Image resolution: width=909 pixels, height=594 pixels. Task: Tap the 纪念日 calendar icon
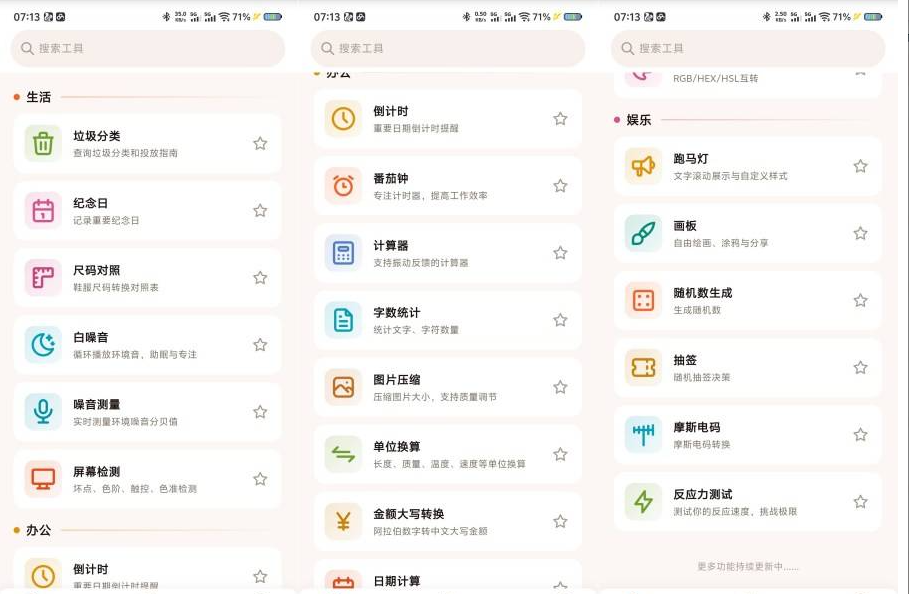43,210
